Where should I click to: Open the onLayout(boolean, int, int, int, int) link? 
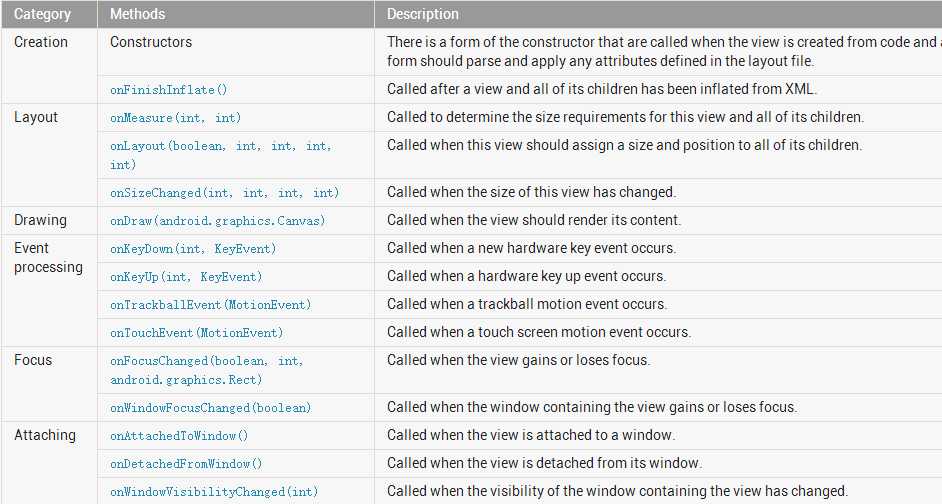pyautogui.click(x=220, y=155)
